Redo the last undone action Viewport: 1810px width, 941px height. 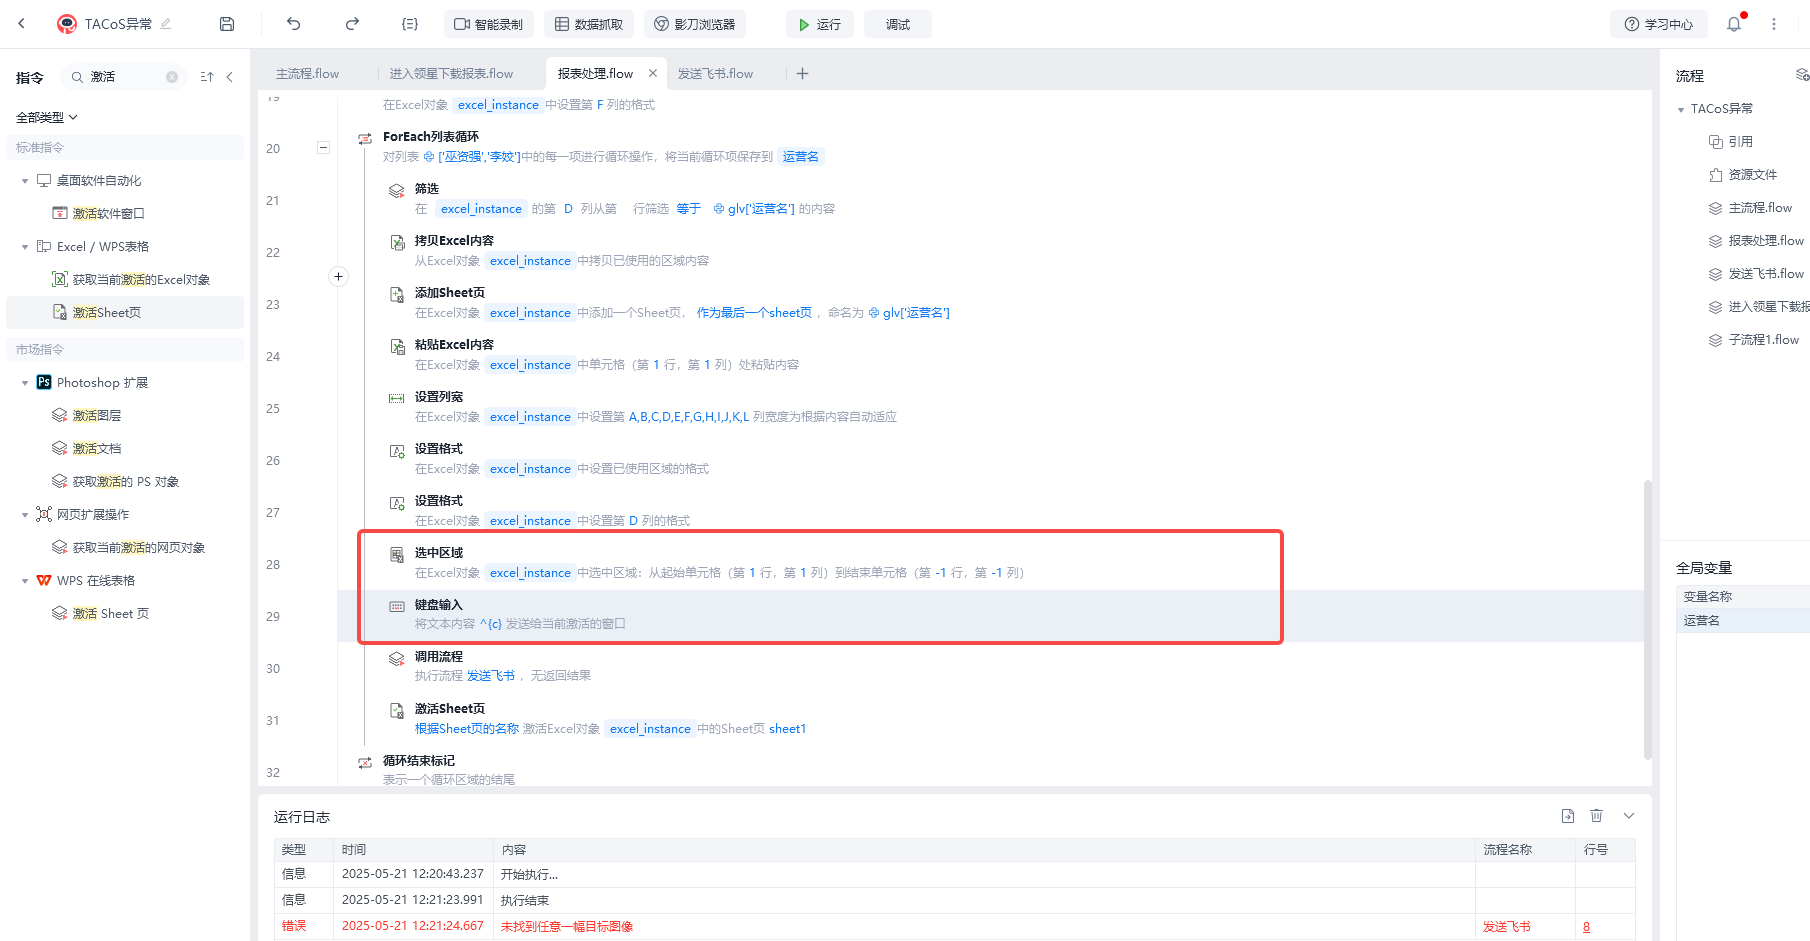(352, 24)
